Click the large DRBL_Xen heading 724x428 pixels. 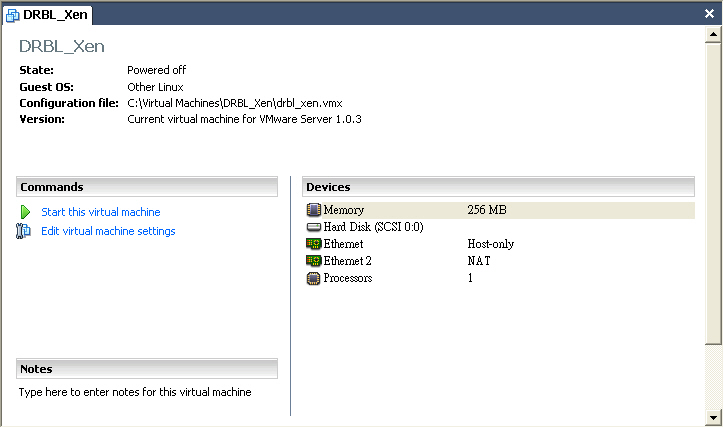(62, 47)
